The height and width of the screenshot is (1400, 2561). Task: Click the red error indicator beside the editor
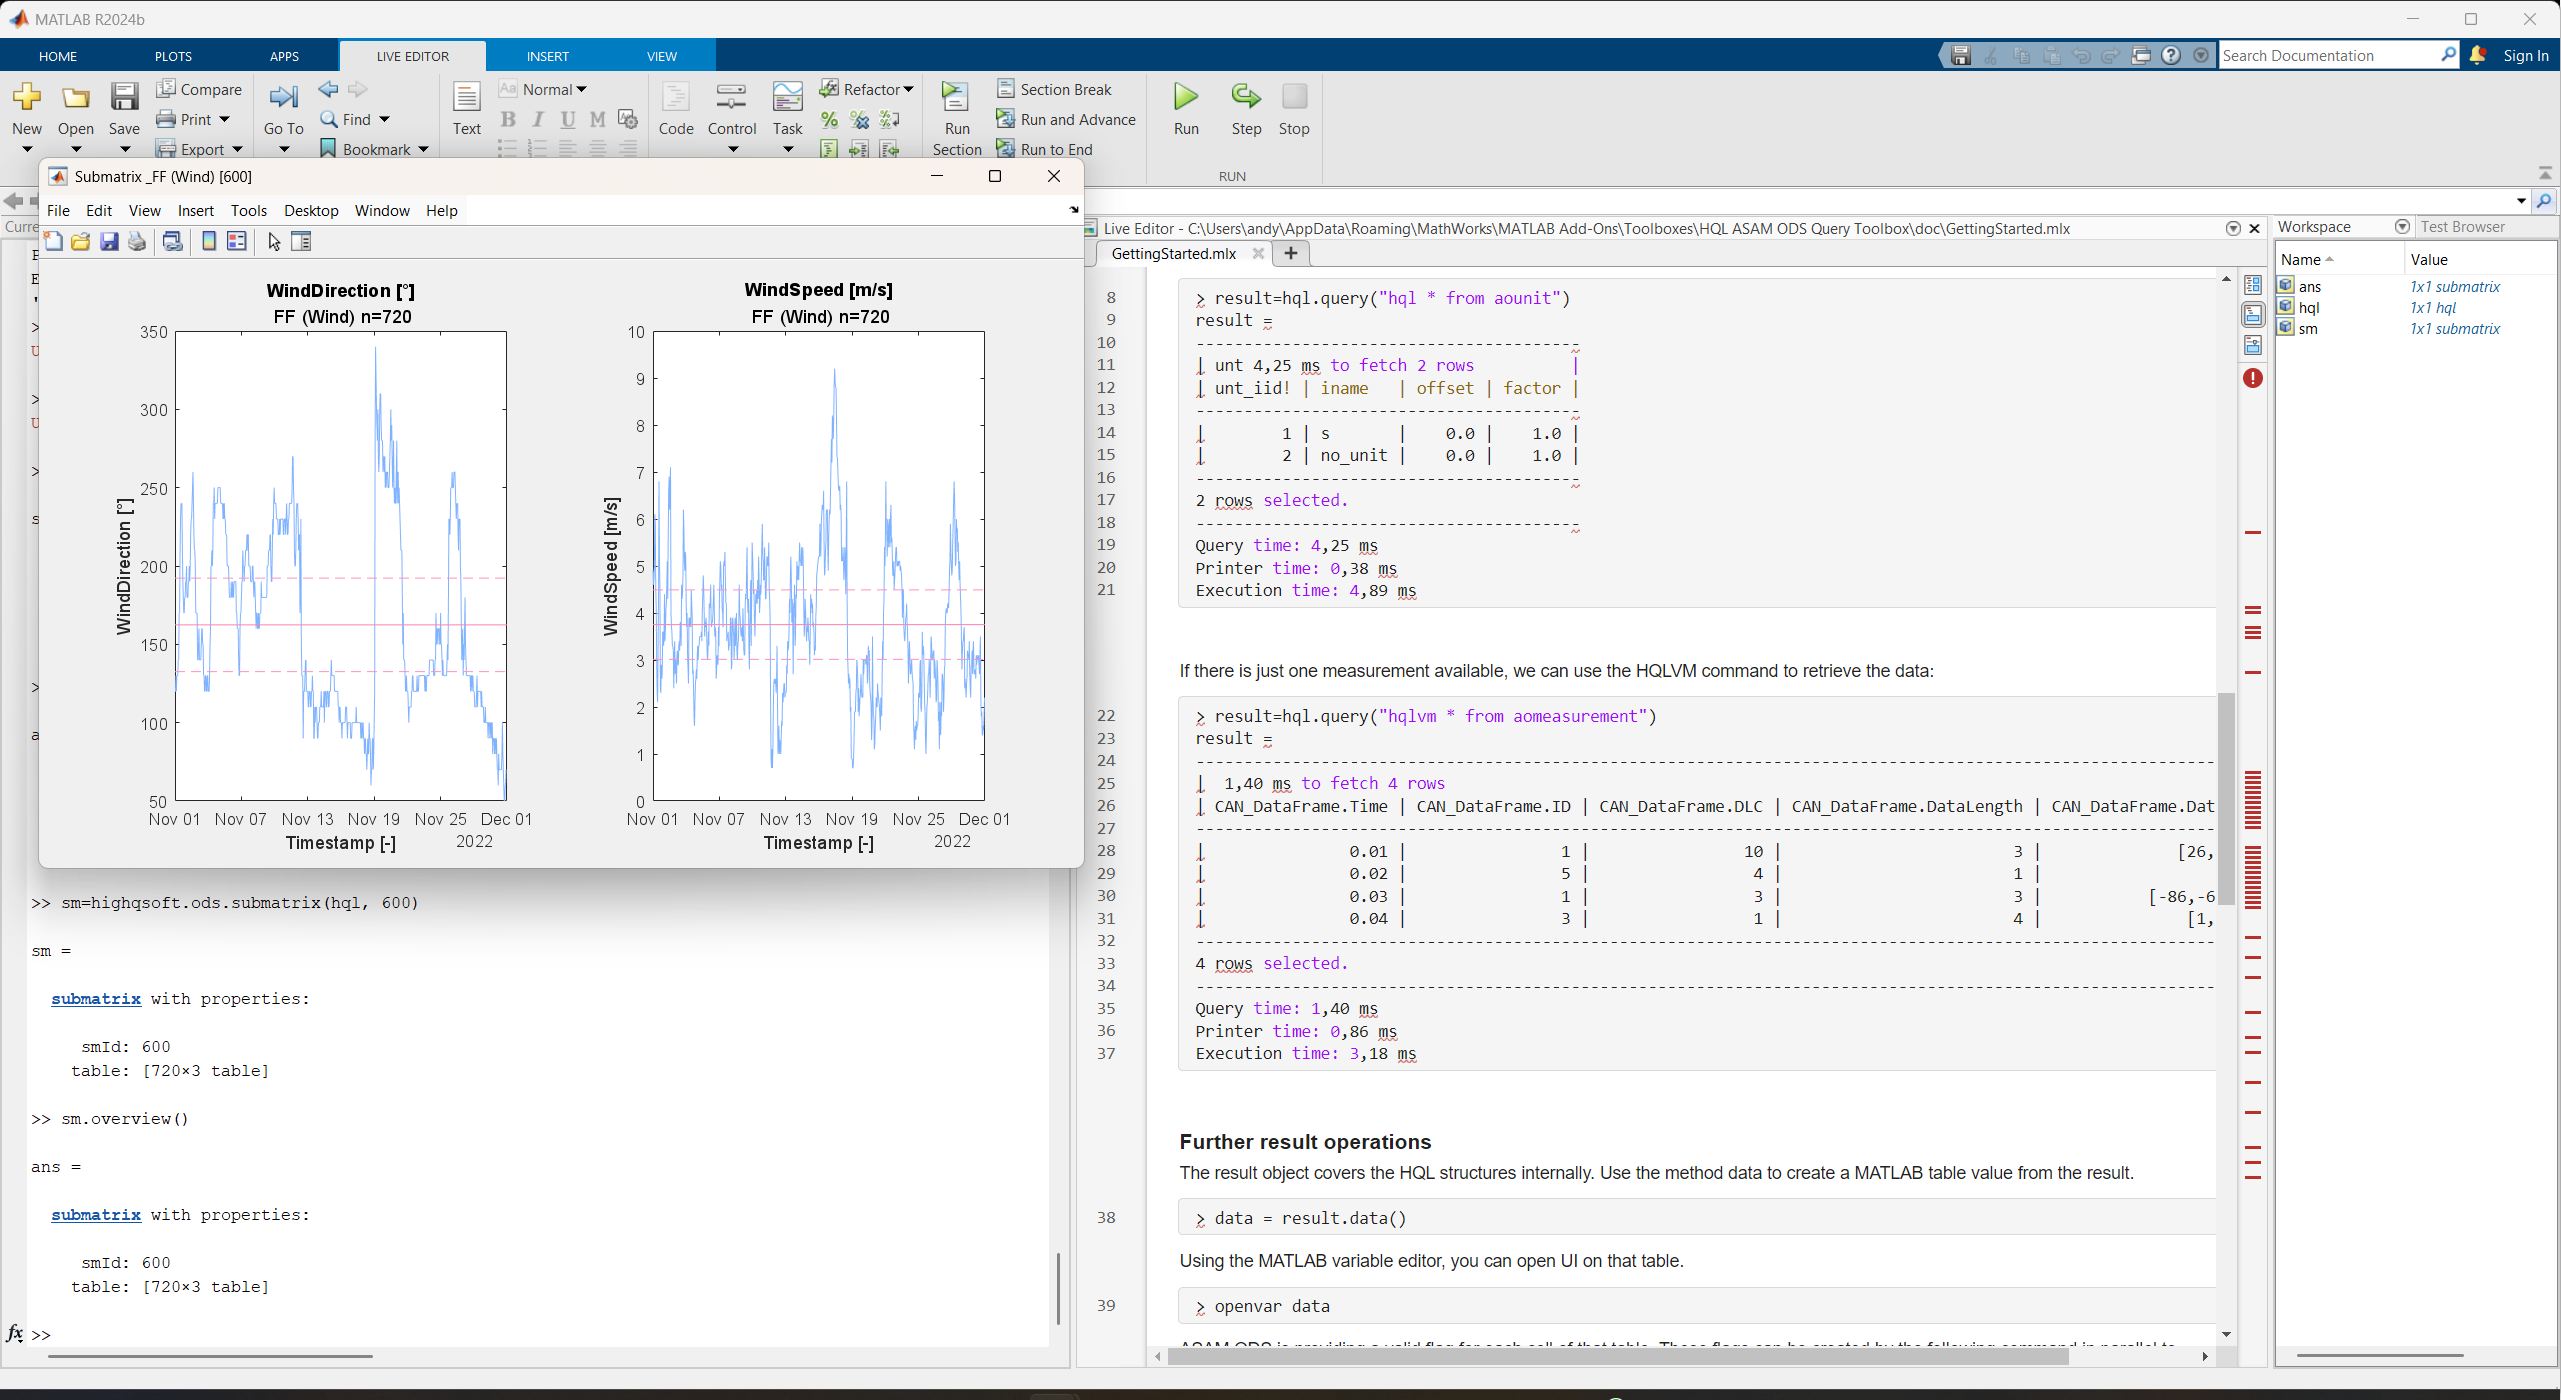pyautogui.click(x=2252, y=378)
